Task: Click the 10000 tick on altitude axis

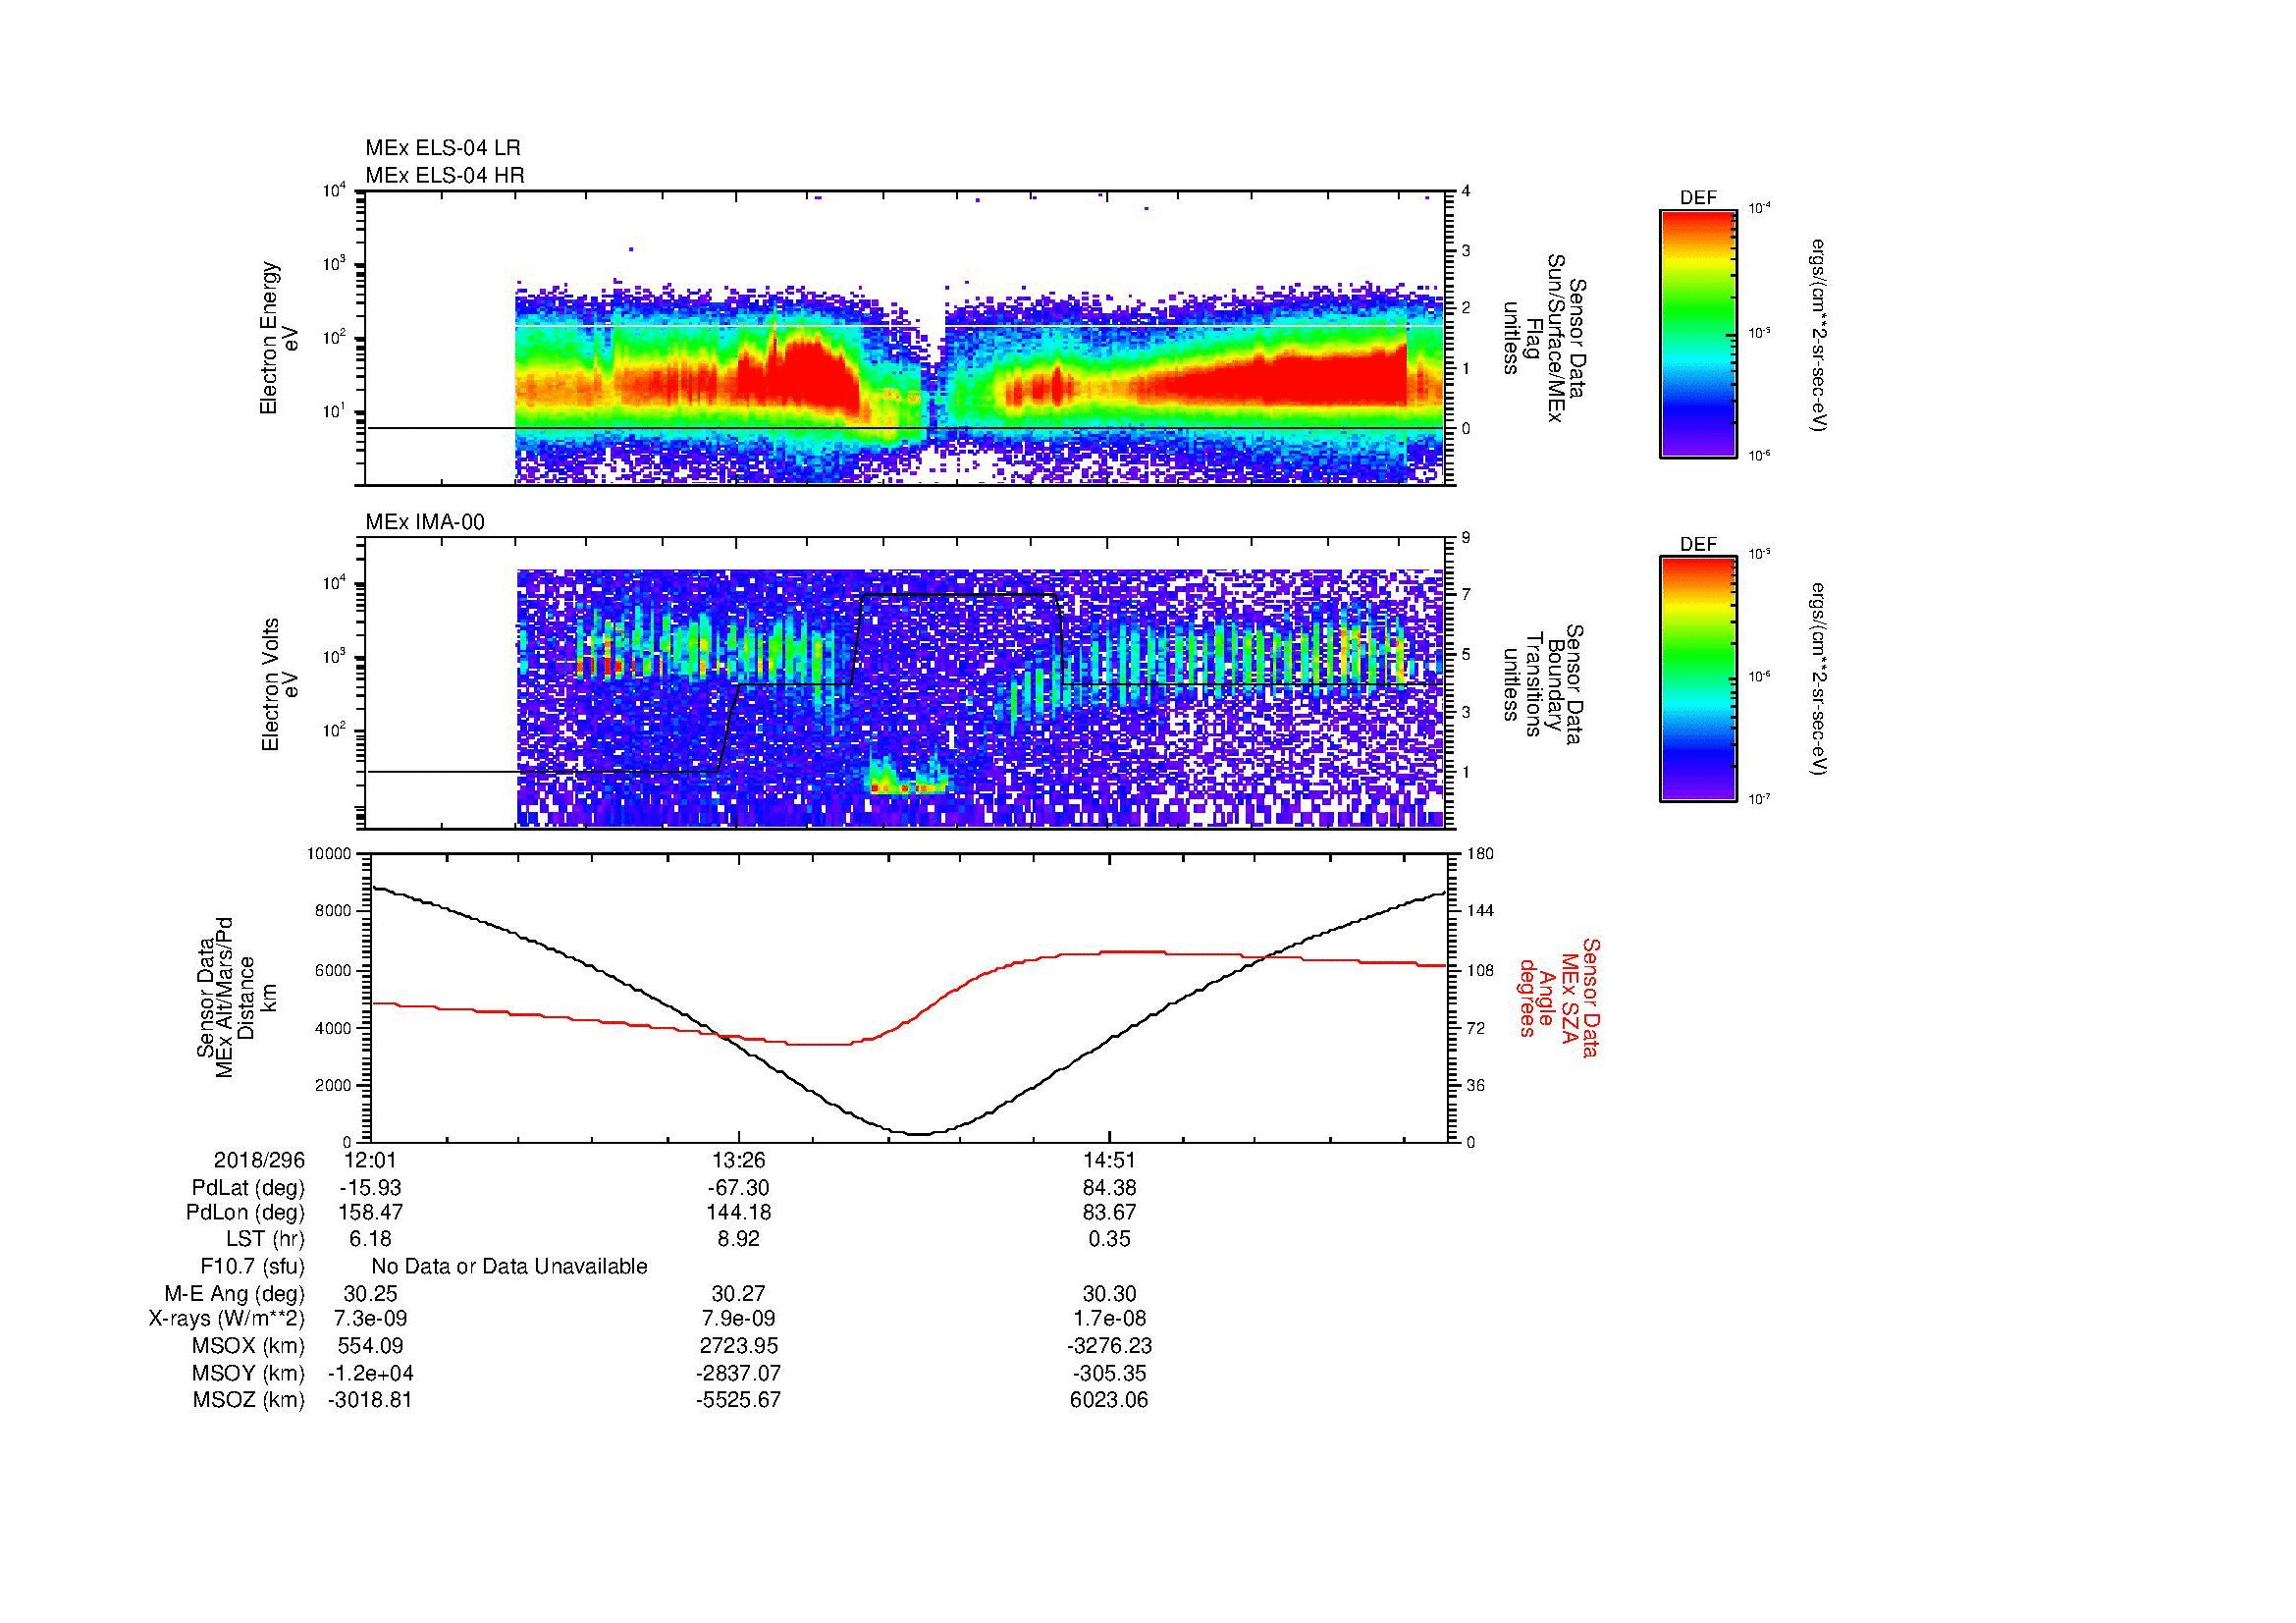Action: click(329, 854)
